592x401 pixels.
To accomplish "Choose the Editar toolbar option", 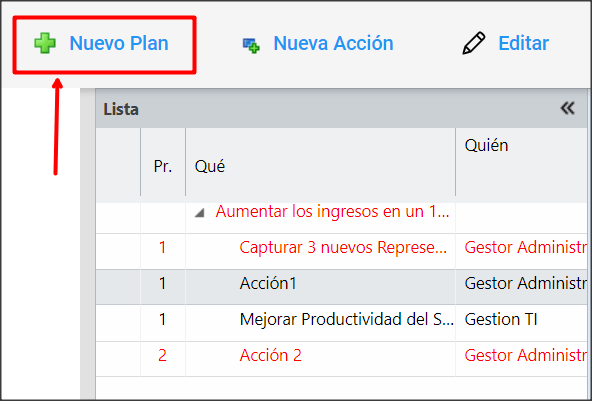I will point(523,43).
